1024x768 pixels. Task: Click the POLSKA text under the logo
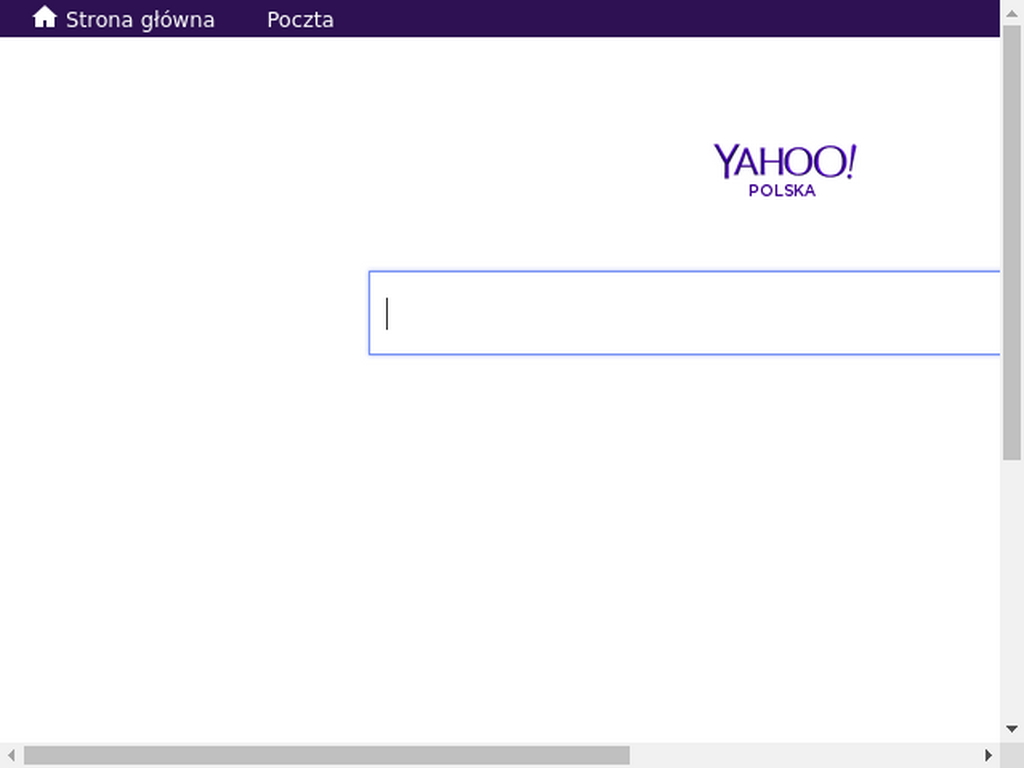tap(782, 191)
